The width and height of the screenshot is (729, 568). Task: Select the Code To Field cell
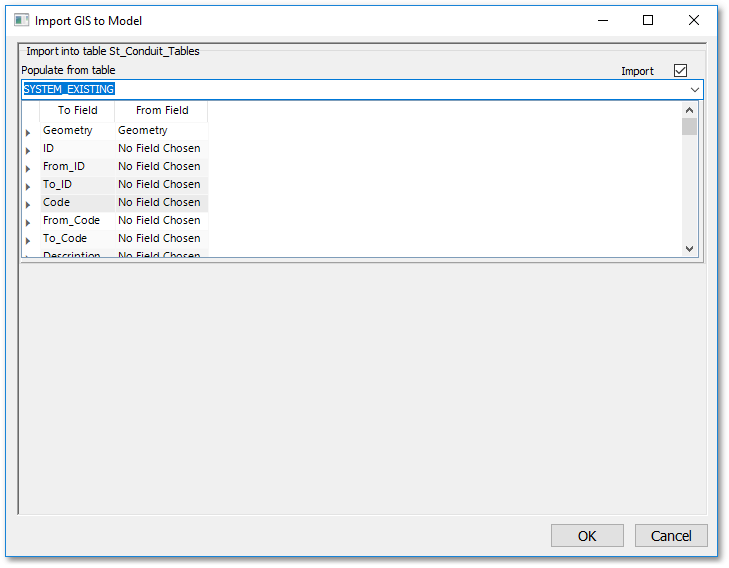(78, 203)
